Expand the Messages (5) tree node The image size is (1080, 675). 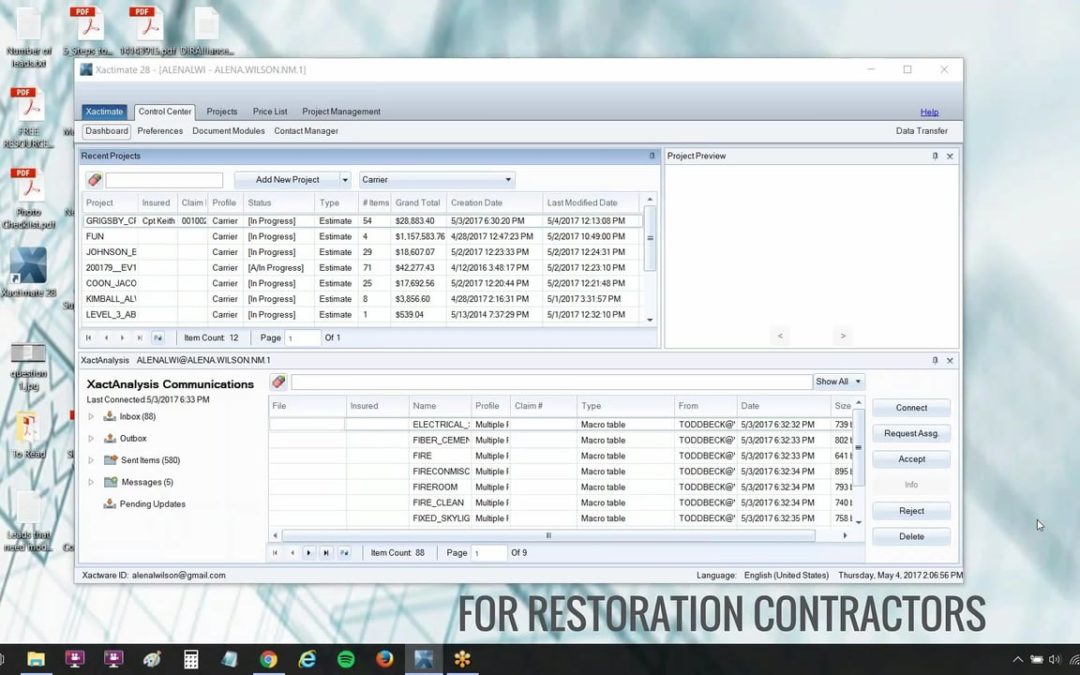click(91, 482)
